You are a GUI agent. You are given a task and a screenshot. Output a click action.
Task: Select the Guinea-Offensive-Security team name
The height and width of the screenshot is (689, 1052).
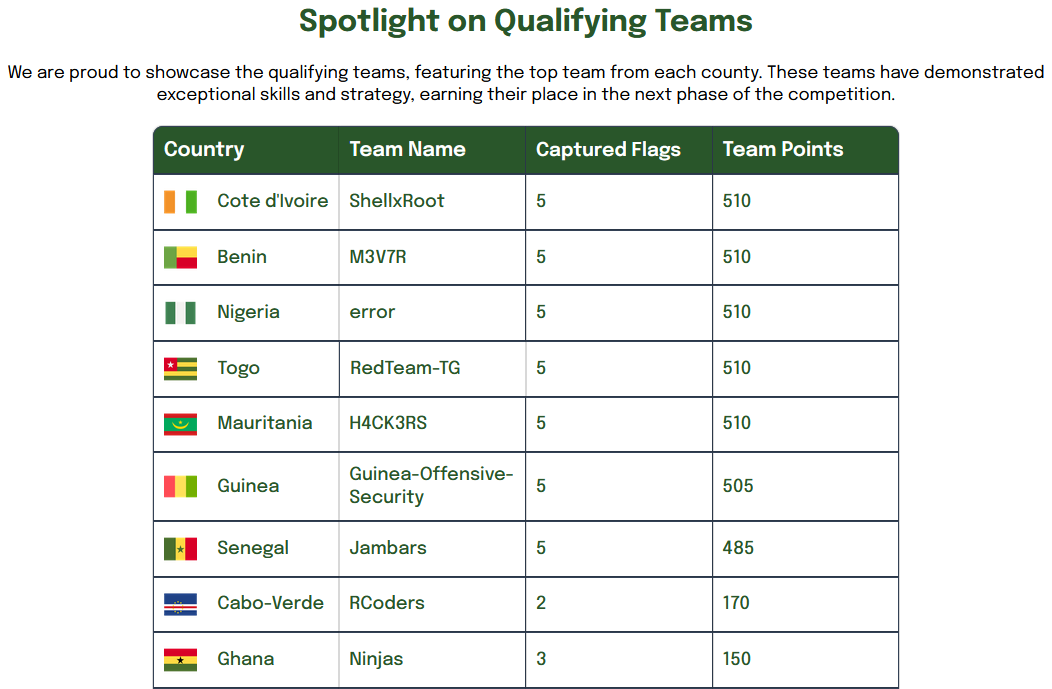[431, 486]
